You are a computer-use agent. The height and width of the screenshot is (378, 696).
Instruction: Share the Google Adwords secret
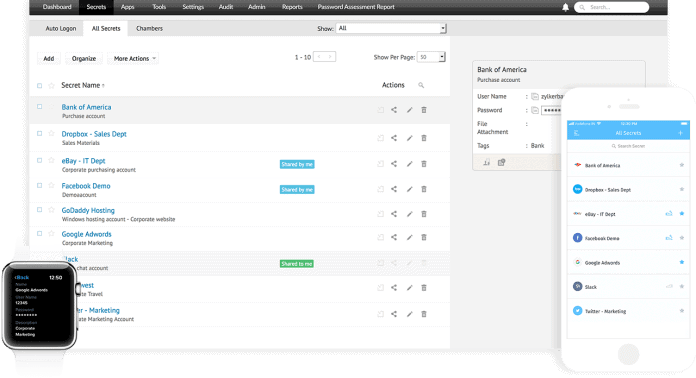pos(394,237)
